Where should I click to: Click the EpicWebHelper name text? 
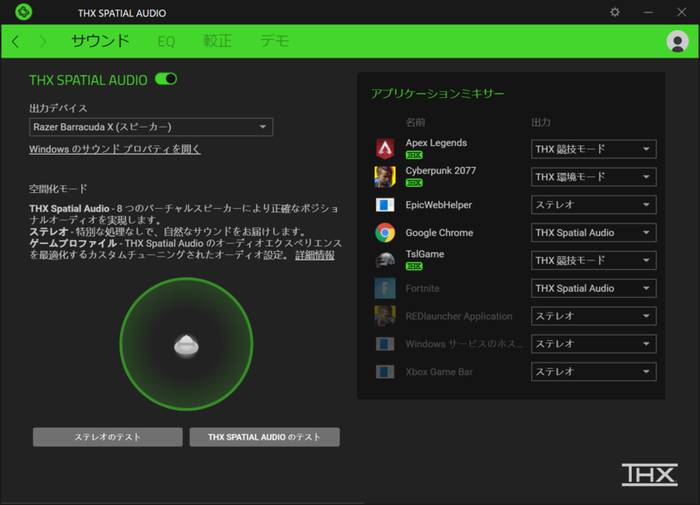coord(438,205)
